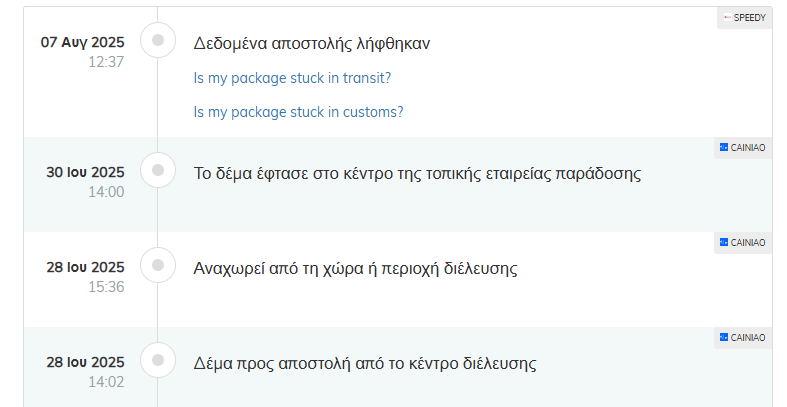
Task: Click the Cainiao logo on 28 Ιου 14:02 entry
Action: [x=724, y=337]
